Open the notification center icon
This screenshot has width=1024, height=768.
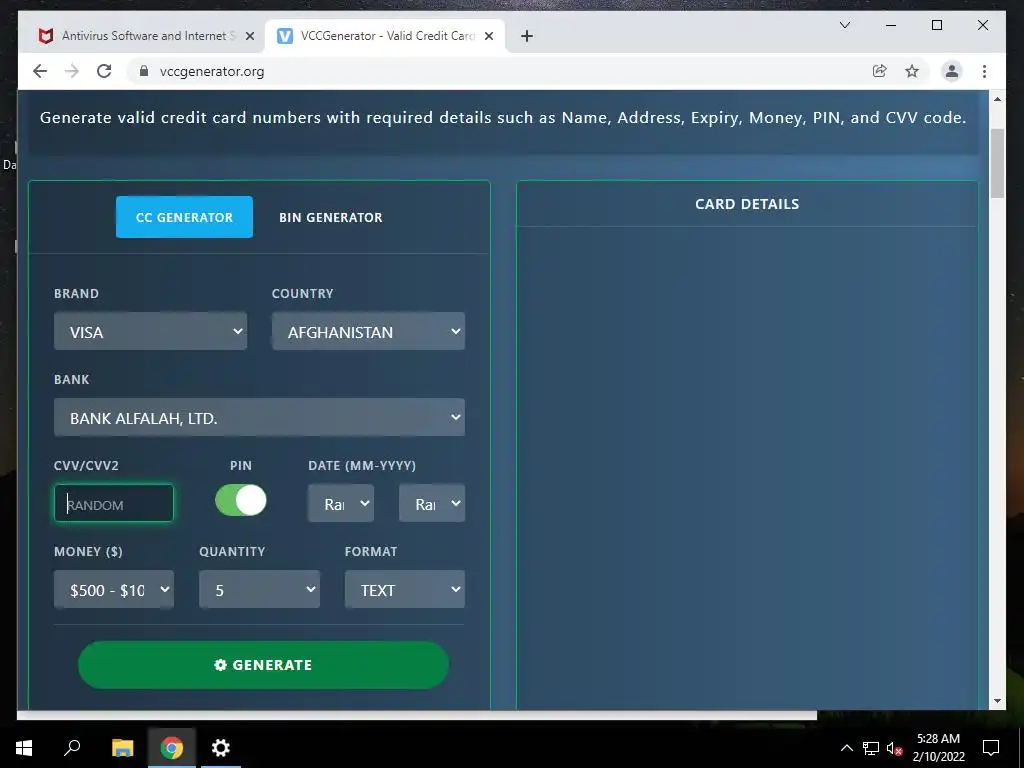[x=991, y=748]
